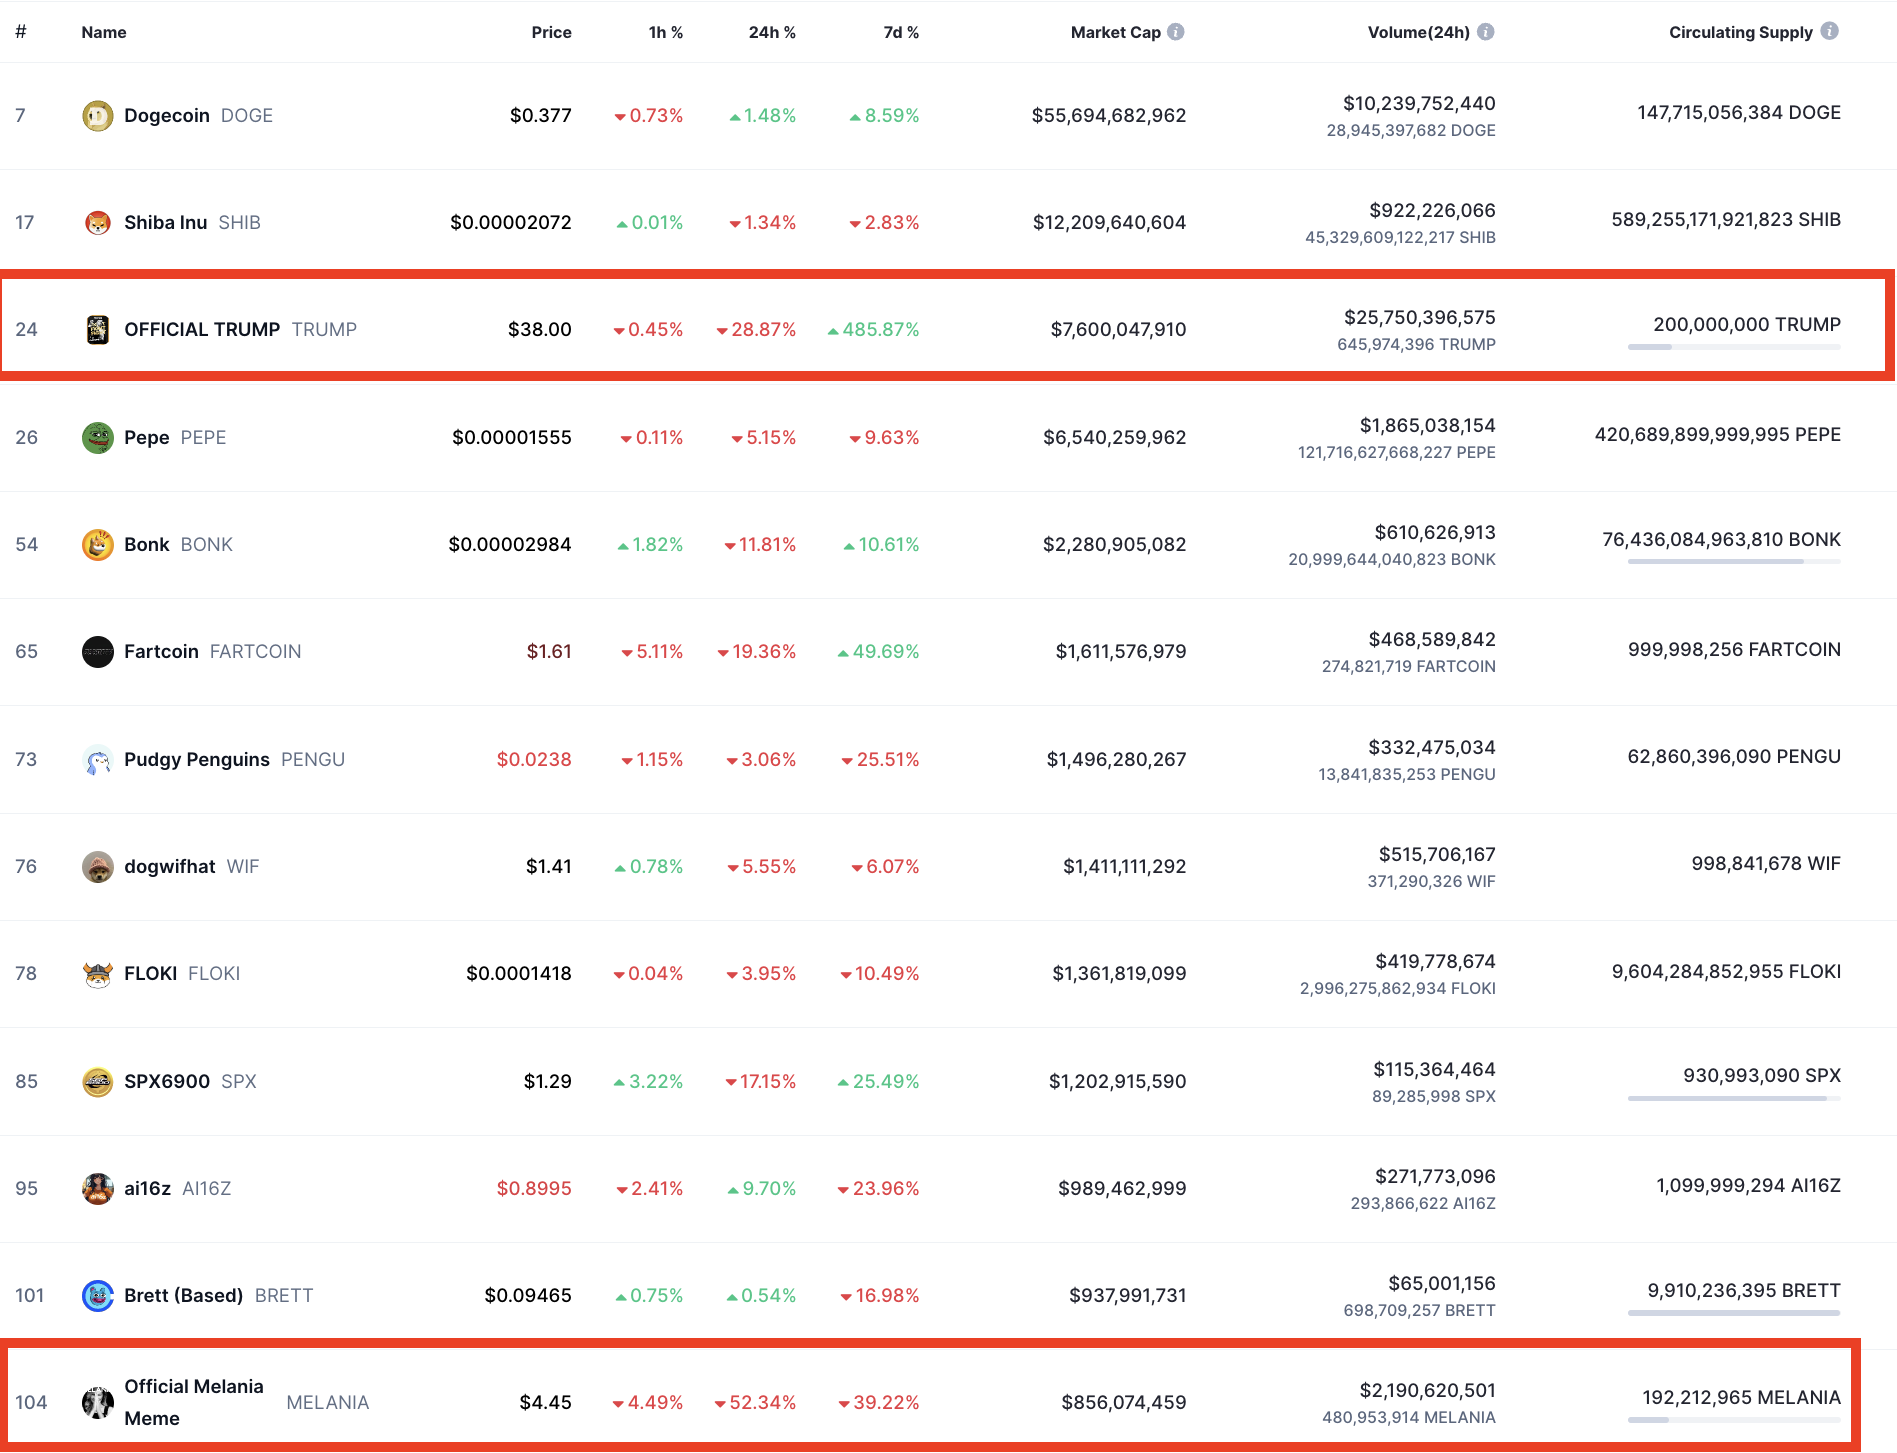The width and height of the screenshot is (1897, 1453).
Task: Select the dogwifhat logo
Action: 97,866
